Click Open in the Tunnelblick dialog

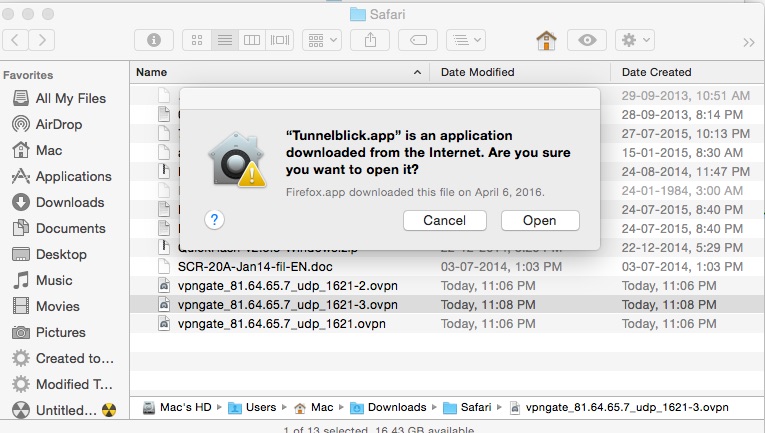[x=540, y=220]
